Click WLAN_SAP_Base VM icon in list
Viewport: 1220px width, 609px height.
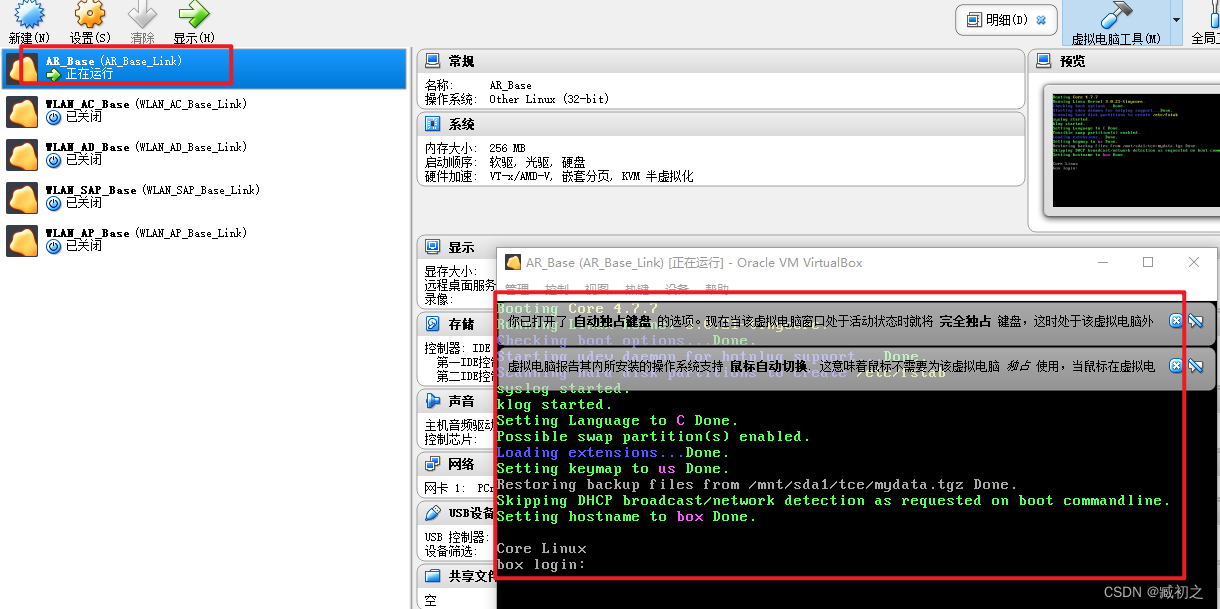pyautogui.click(x=22, y=197)
